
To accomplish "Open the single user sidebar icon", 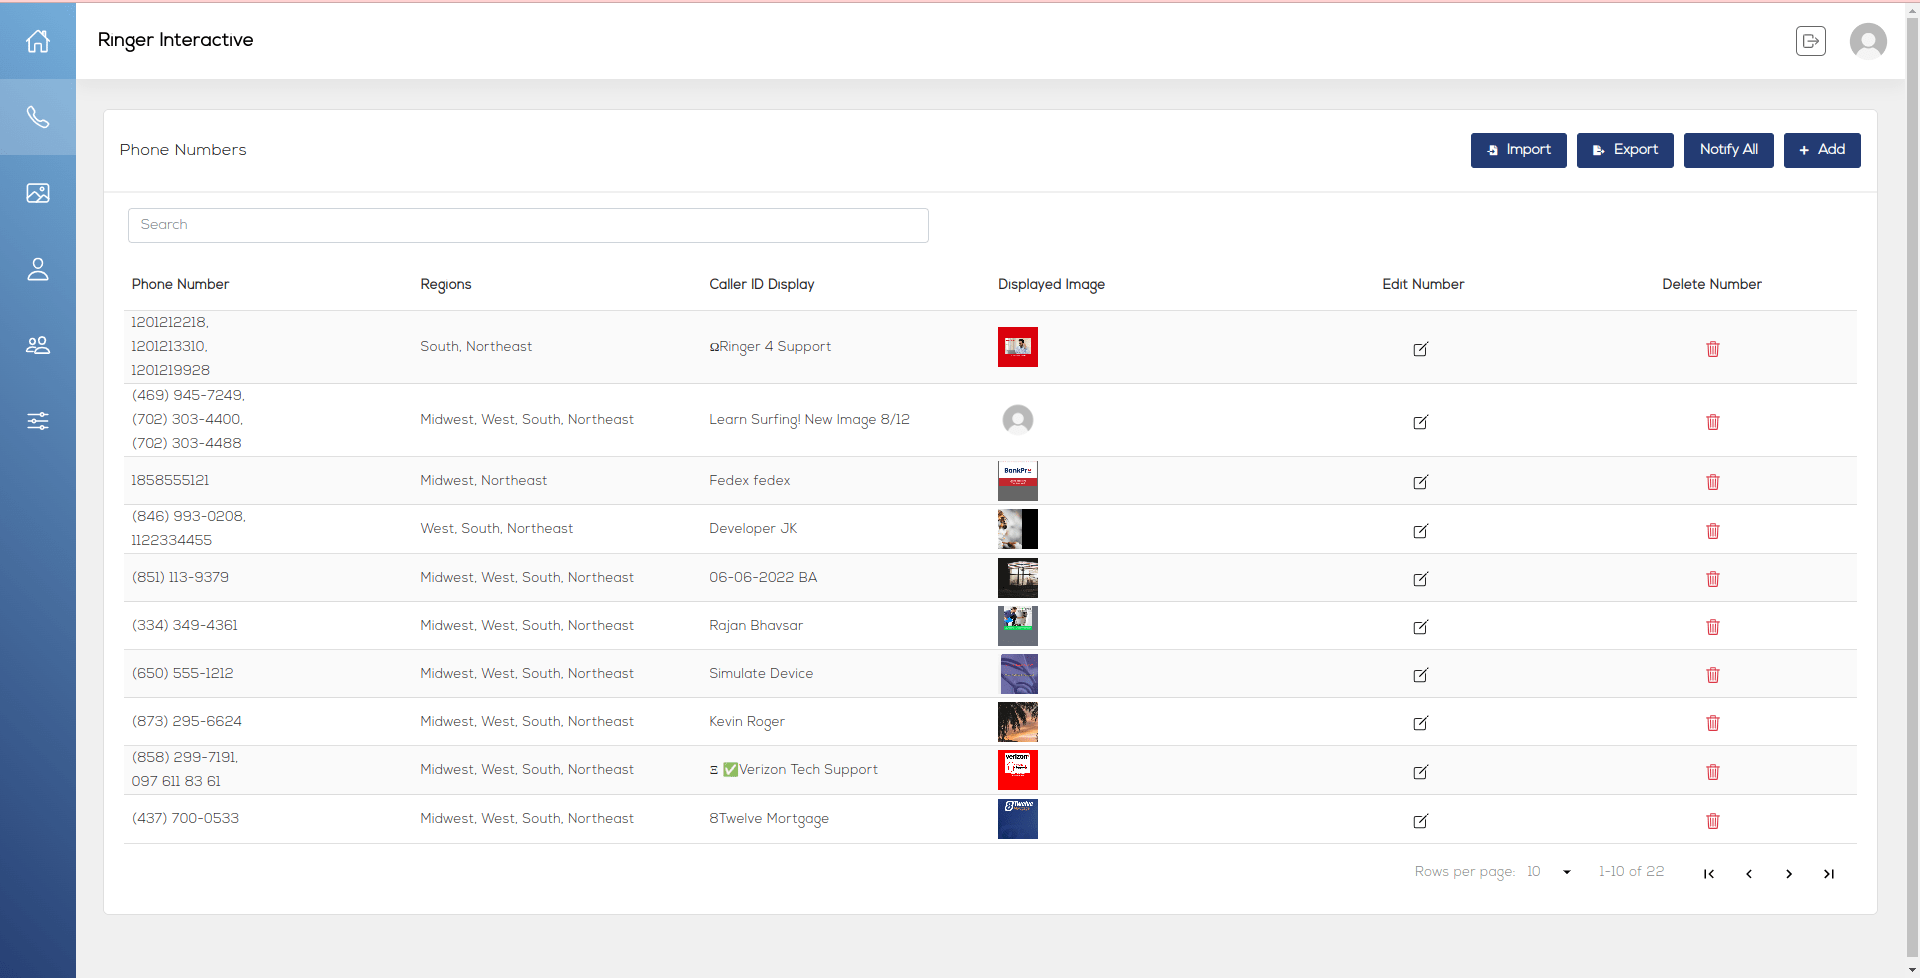I will pyautogui.click(x=38, y=269).
